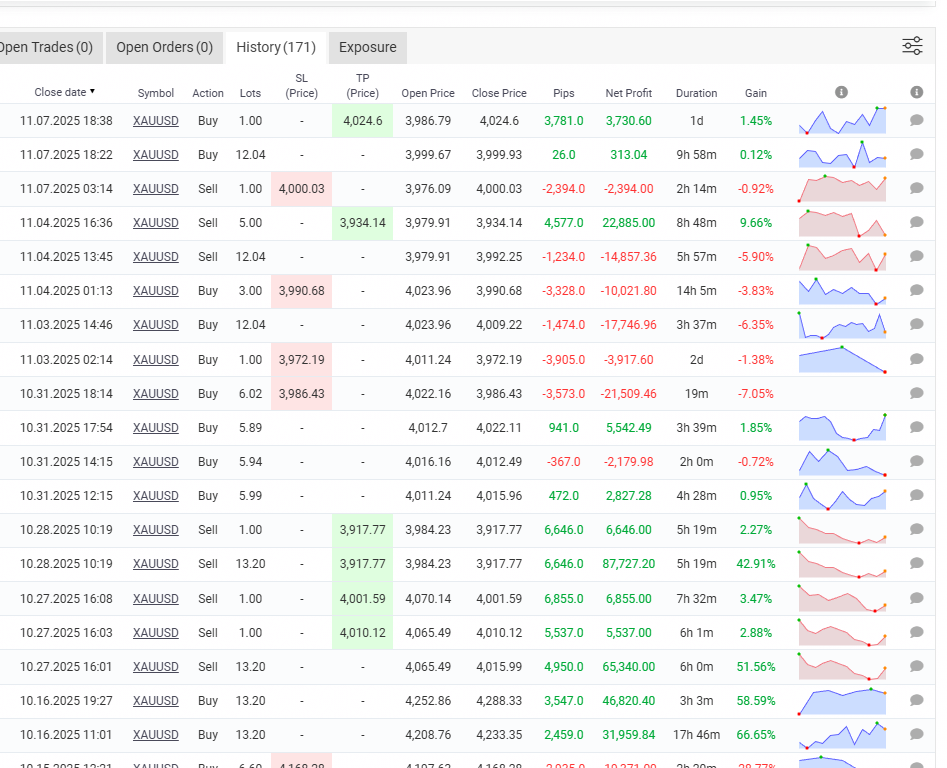Open comment bubble for 10.28.2025 10:19 13.20-lot trade

[916, 564]
